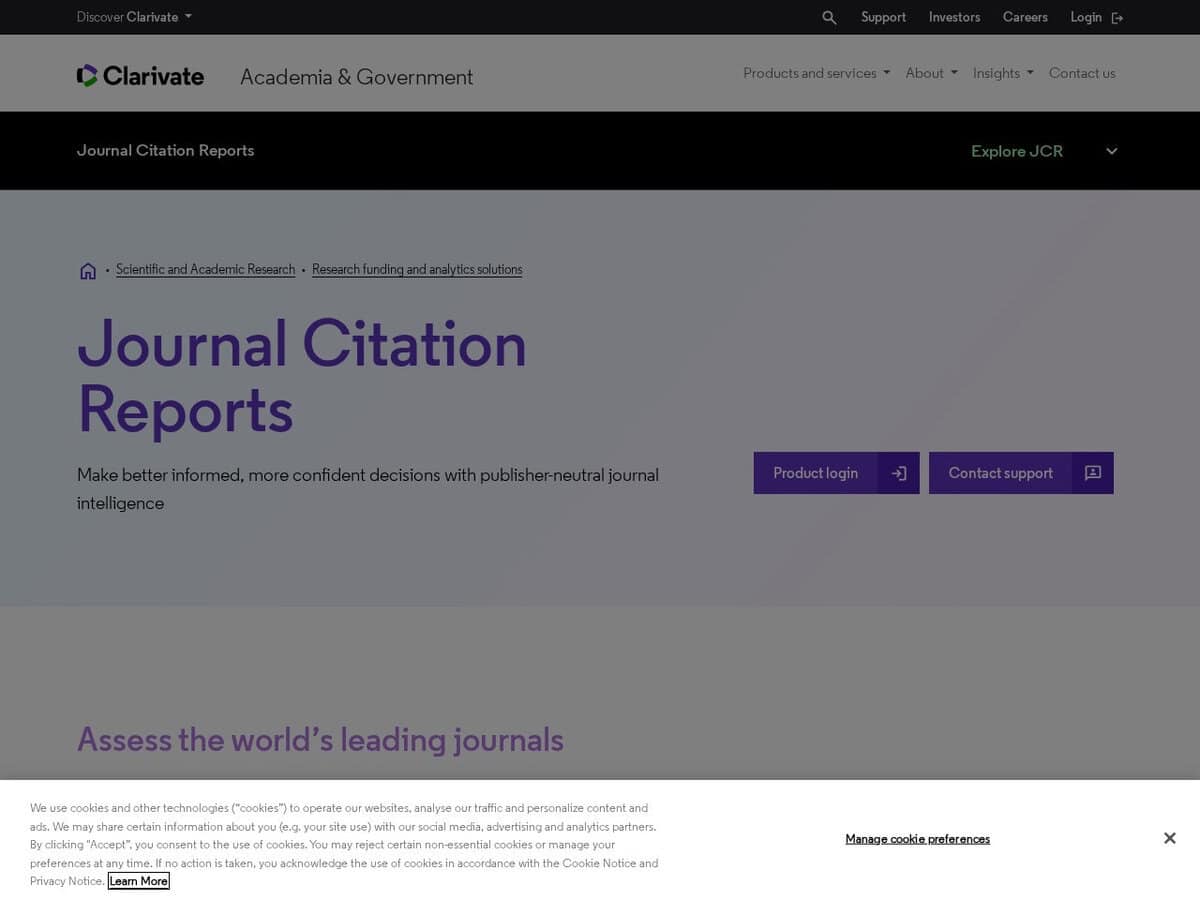Expand the Explore JCR chevron

[1111, 151]
